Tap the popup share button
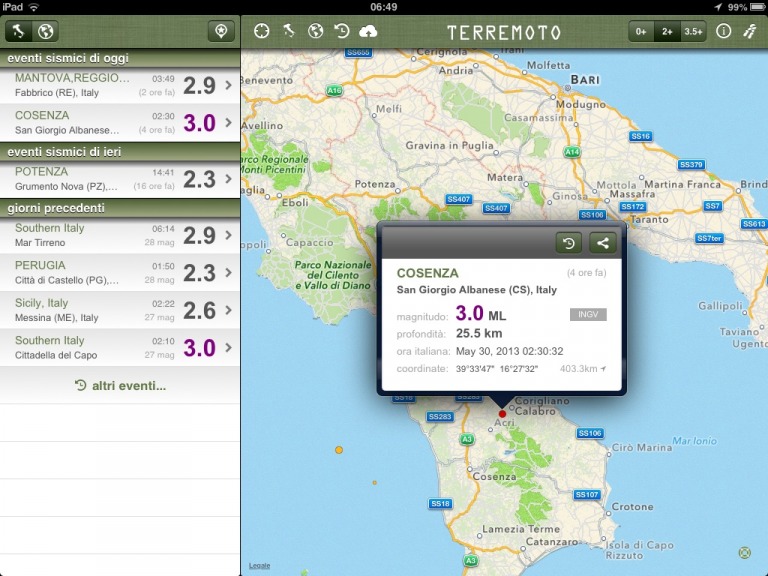The image size is (768, 576). 603,243
